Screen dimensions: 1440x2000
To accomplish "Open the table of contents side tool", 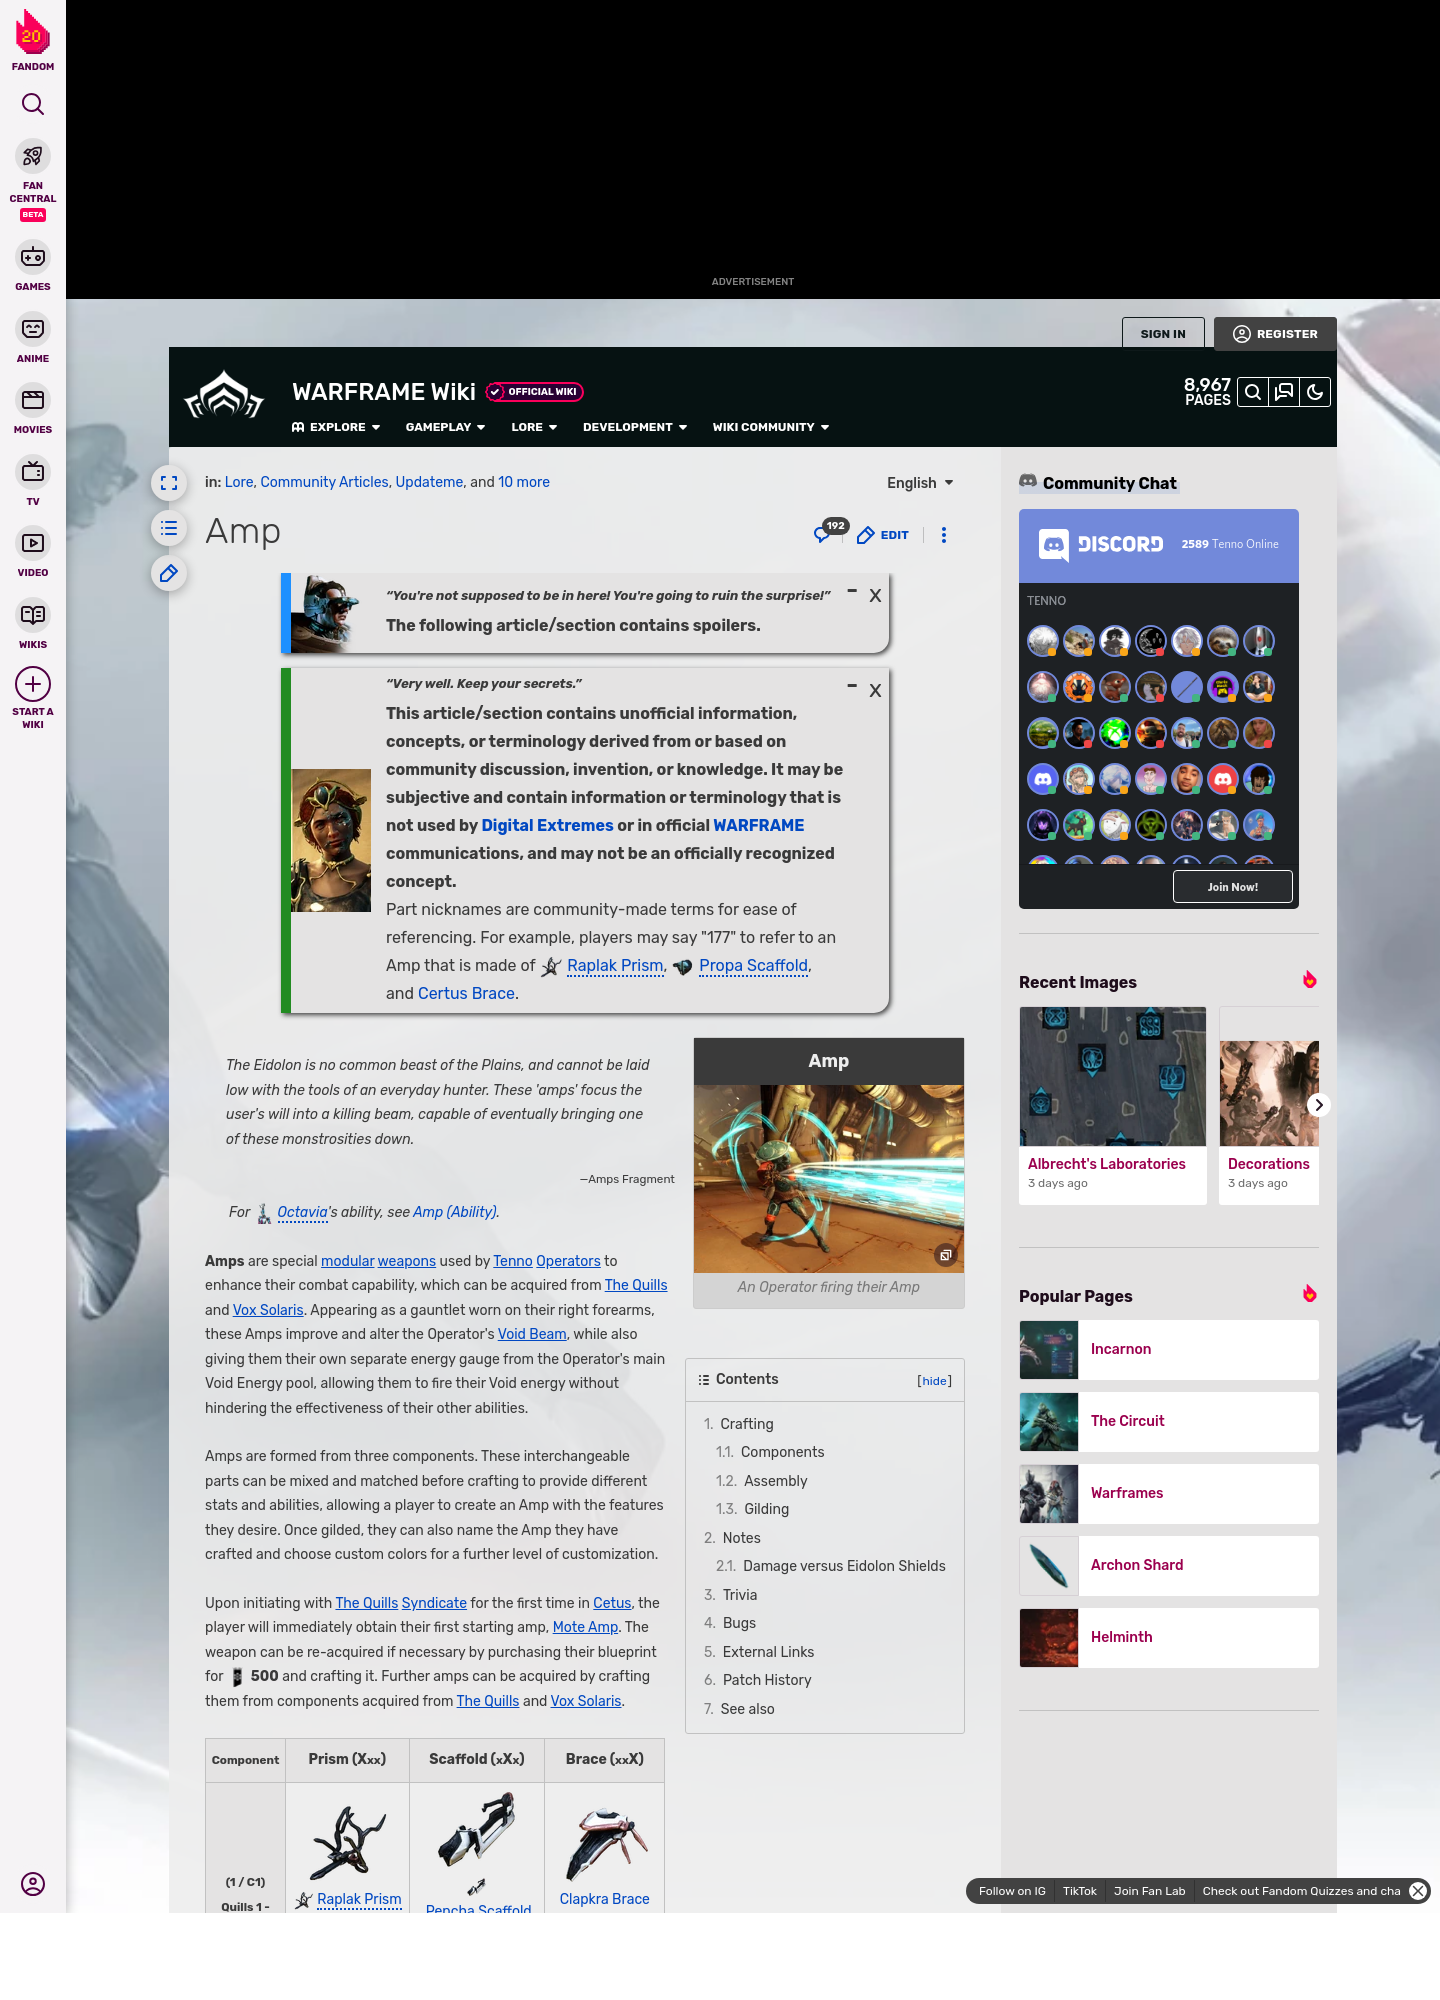I will click(x=169, y=528).
